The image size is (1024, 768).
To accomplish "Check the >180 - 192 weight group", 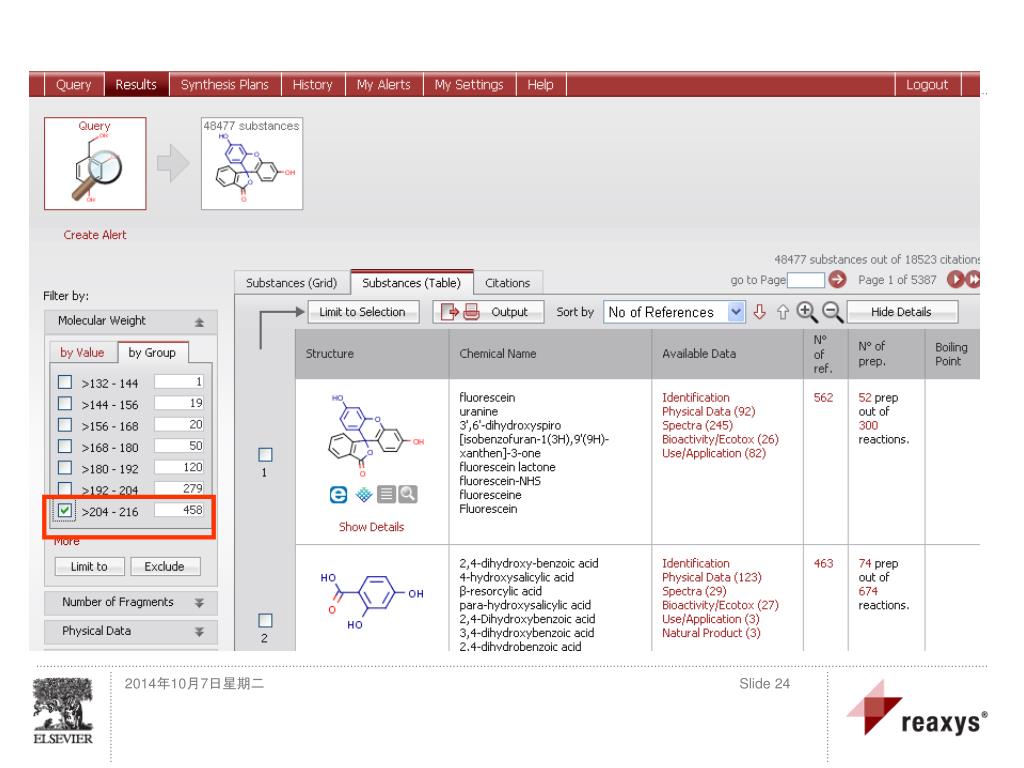I will click(x=65, y=468).
